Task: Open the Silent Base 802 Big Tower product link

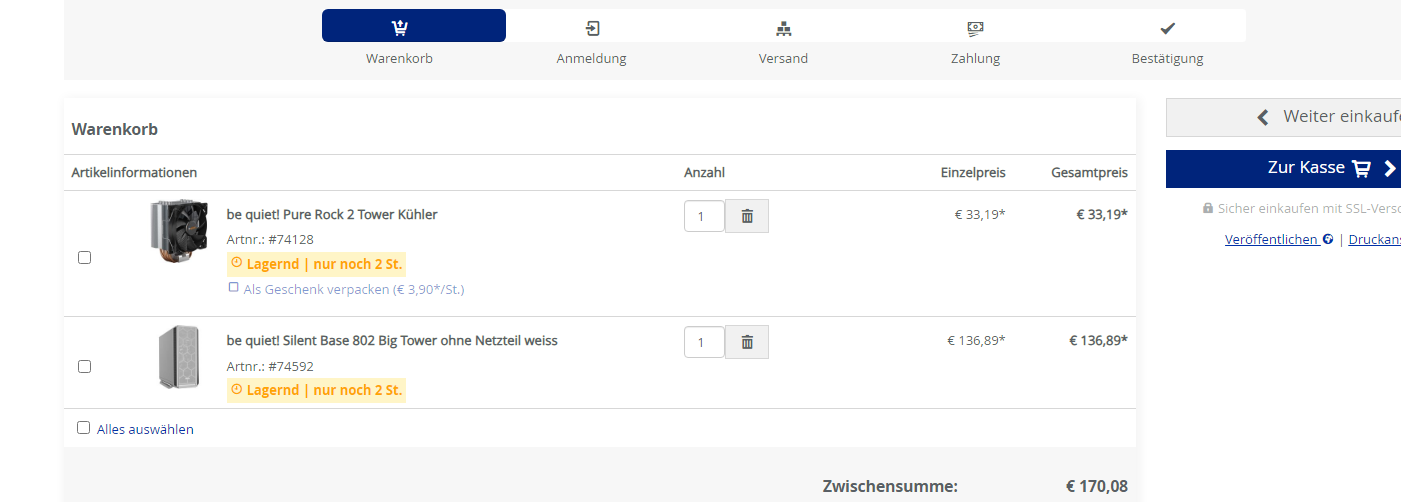Action: (x=392, y=340)
